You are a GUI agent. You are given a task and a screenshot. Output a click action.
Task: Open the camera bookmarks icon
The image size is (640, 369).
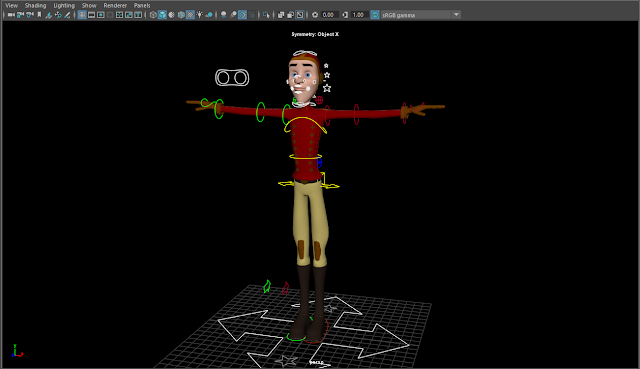coord(39,15)
